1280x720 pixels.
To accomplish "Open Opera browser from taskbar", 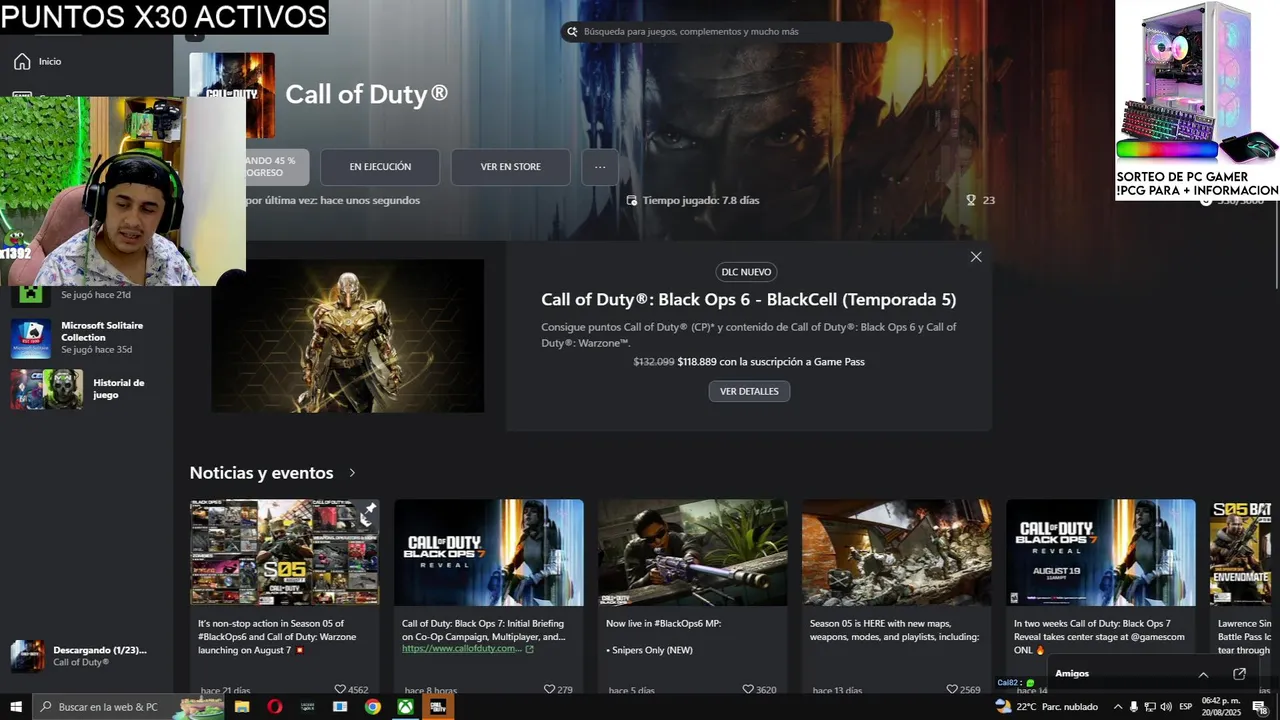I will coord(275,707).
